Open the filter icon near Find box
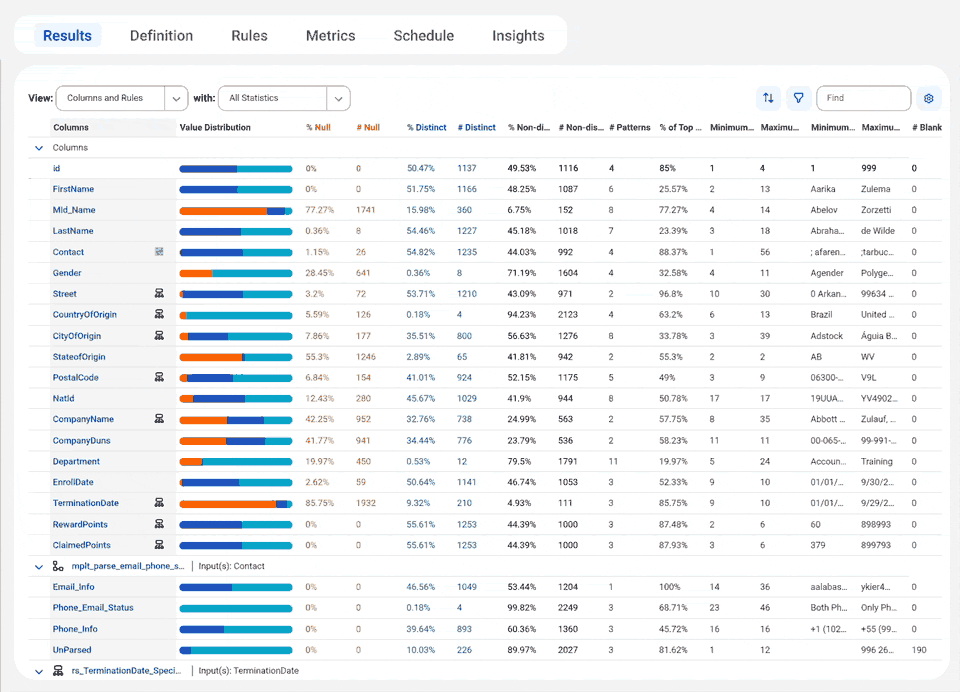 pyautogui.click(x=798, y=98)
